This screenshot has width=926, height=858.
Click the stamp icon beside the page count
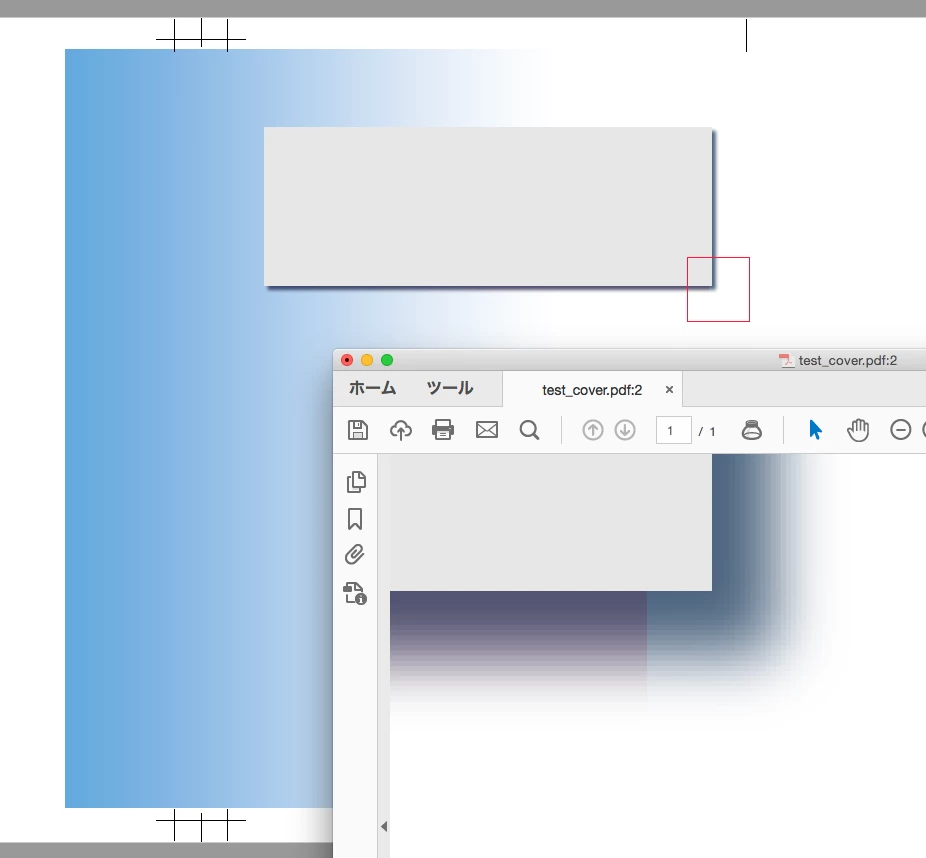pyautogui.click(x=751, y=430)
